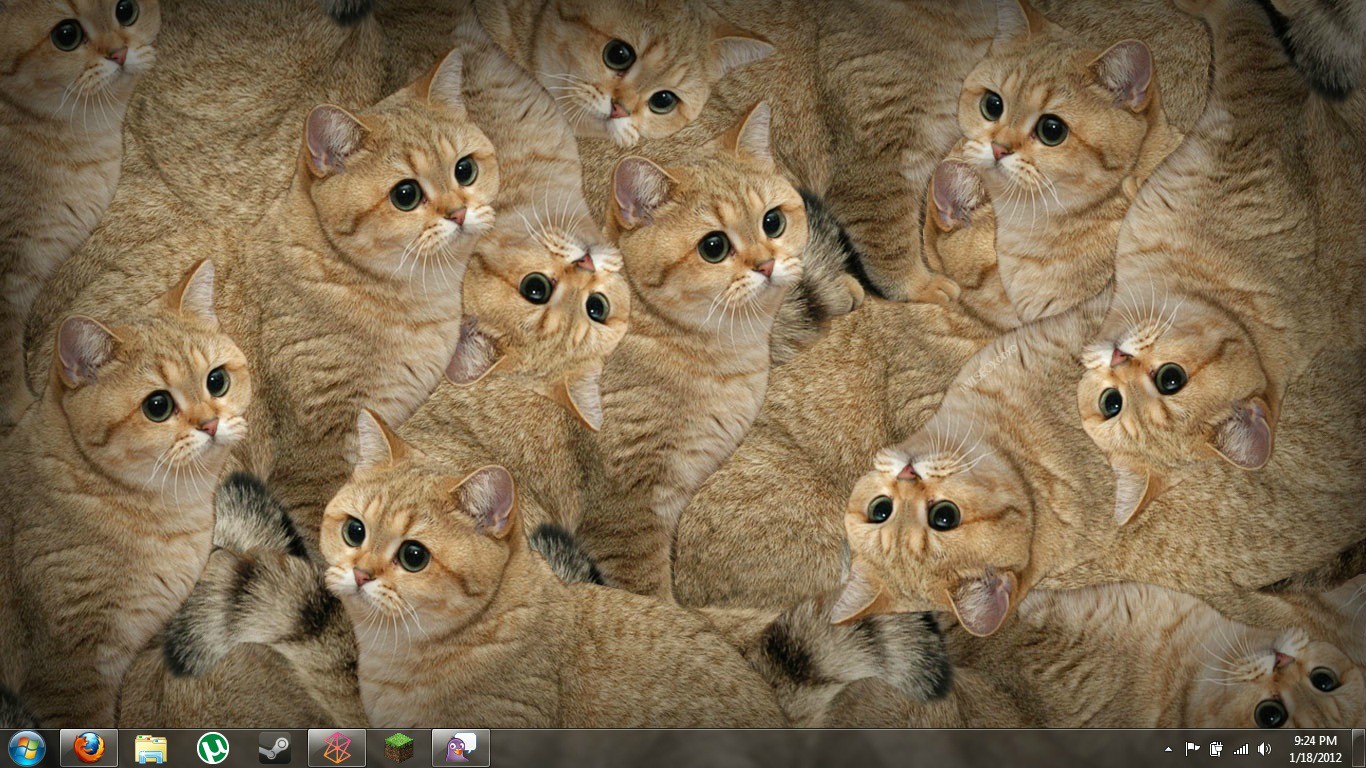
Task: Open Windows Explorer from the taskbar
Action: tap(151, 748)
